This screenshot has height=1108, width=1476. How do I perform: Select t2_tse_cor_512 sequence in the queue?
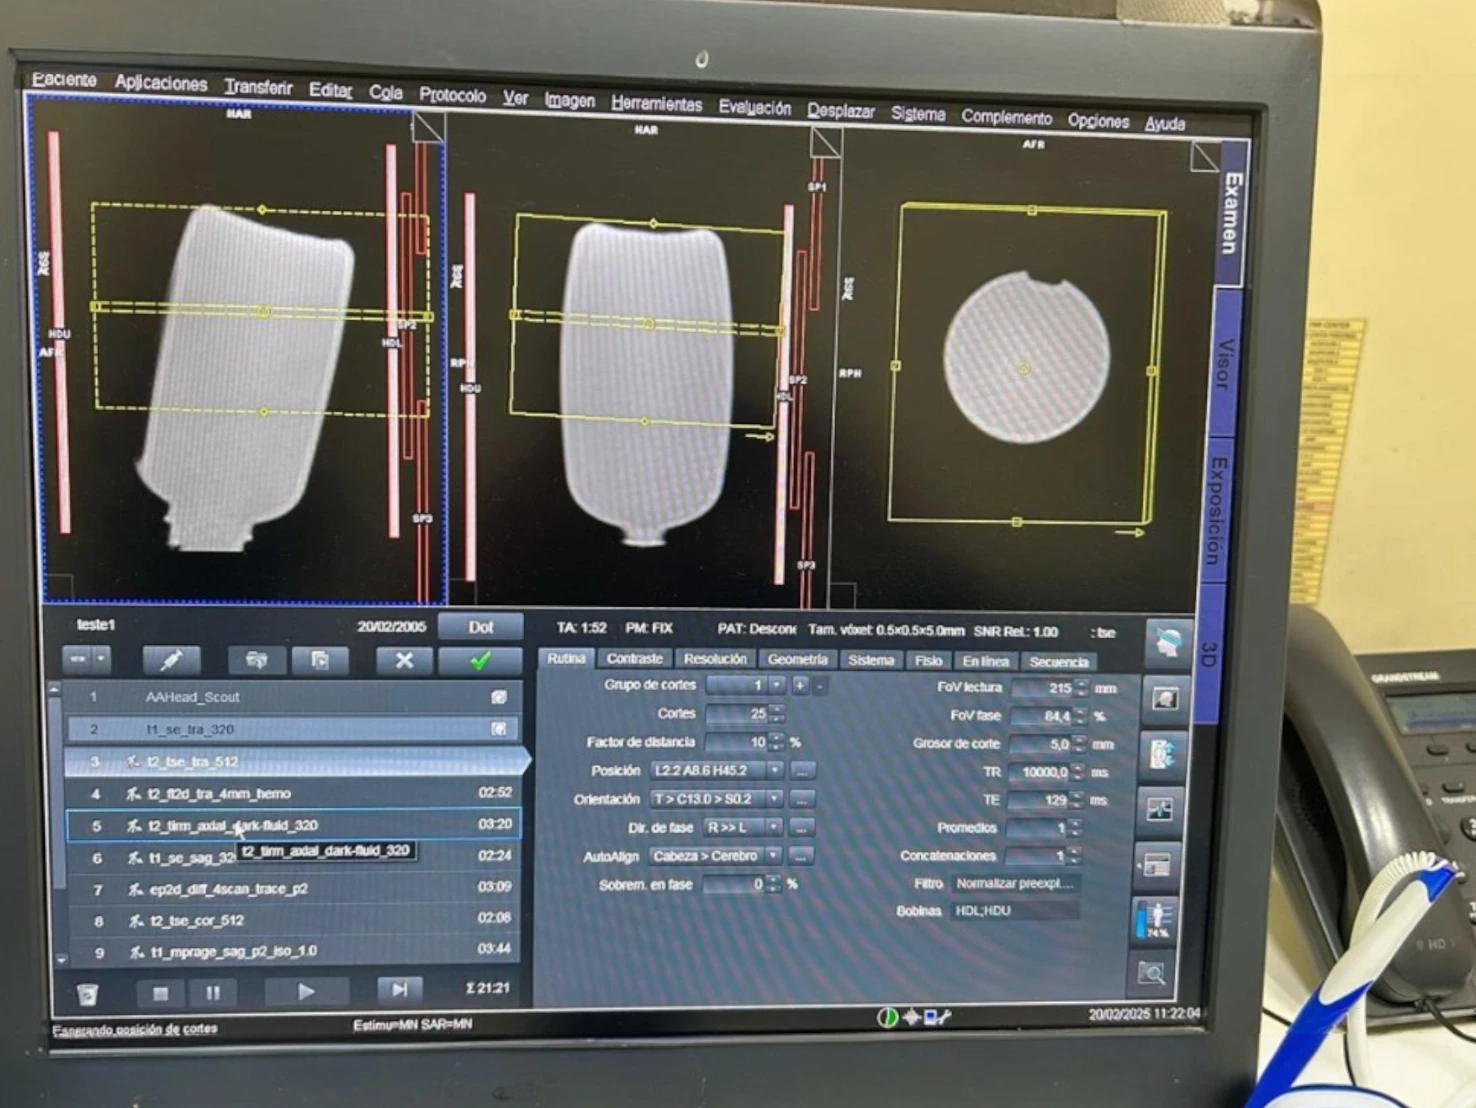(x=197, y=920)
